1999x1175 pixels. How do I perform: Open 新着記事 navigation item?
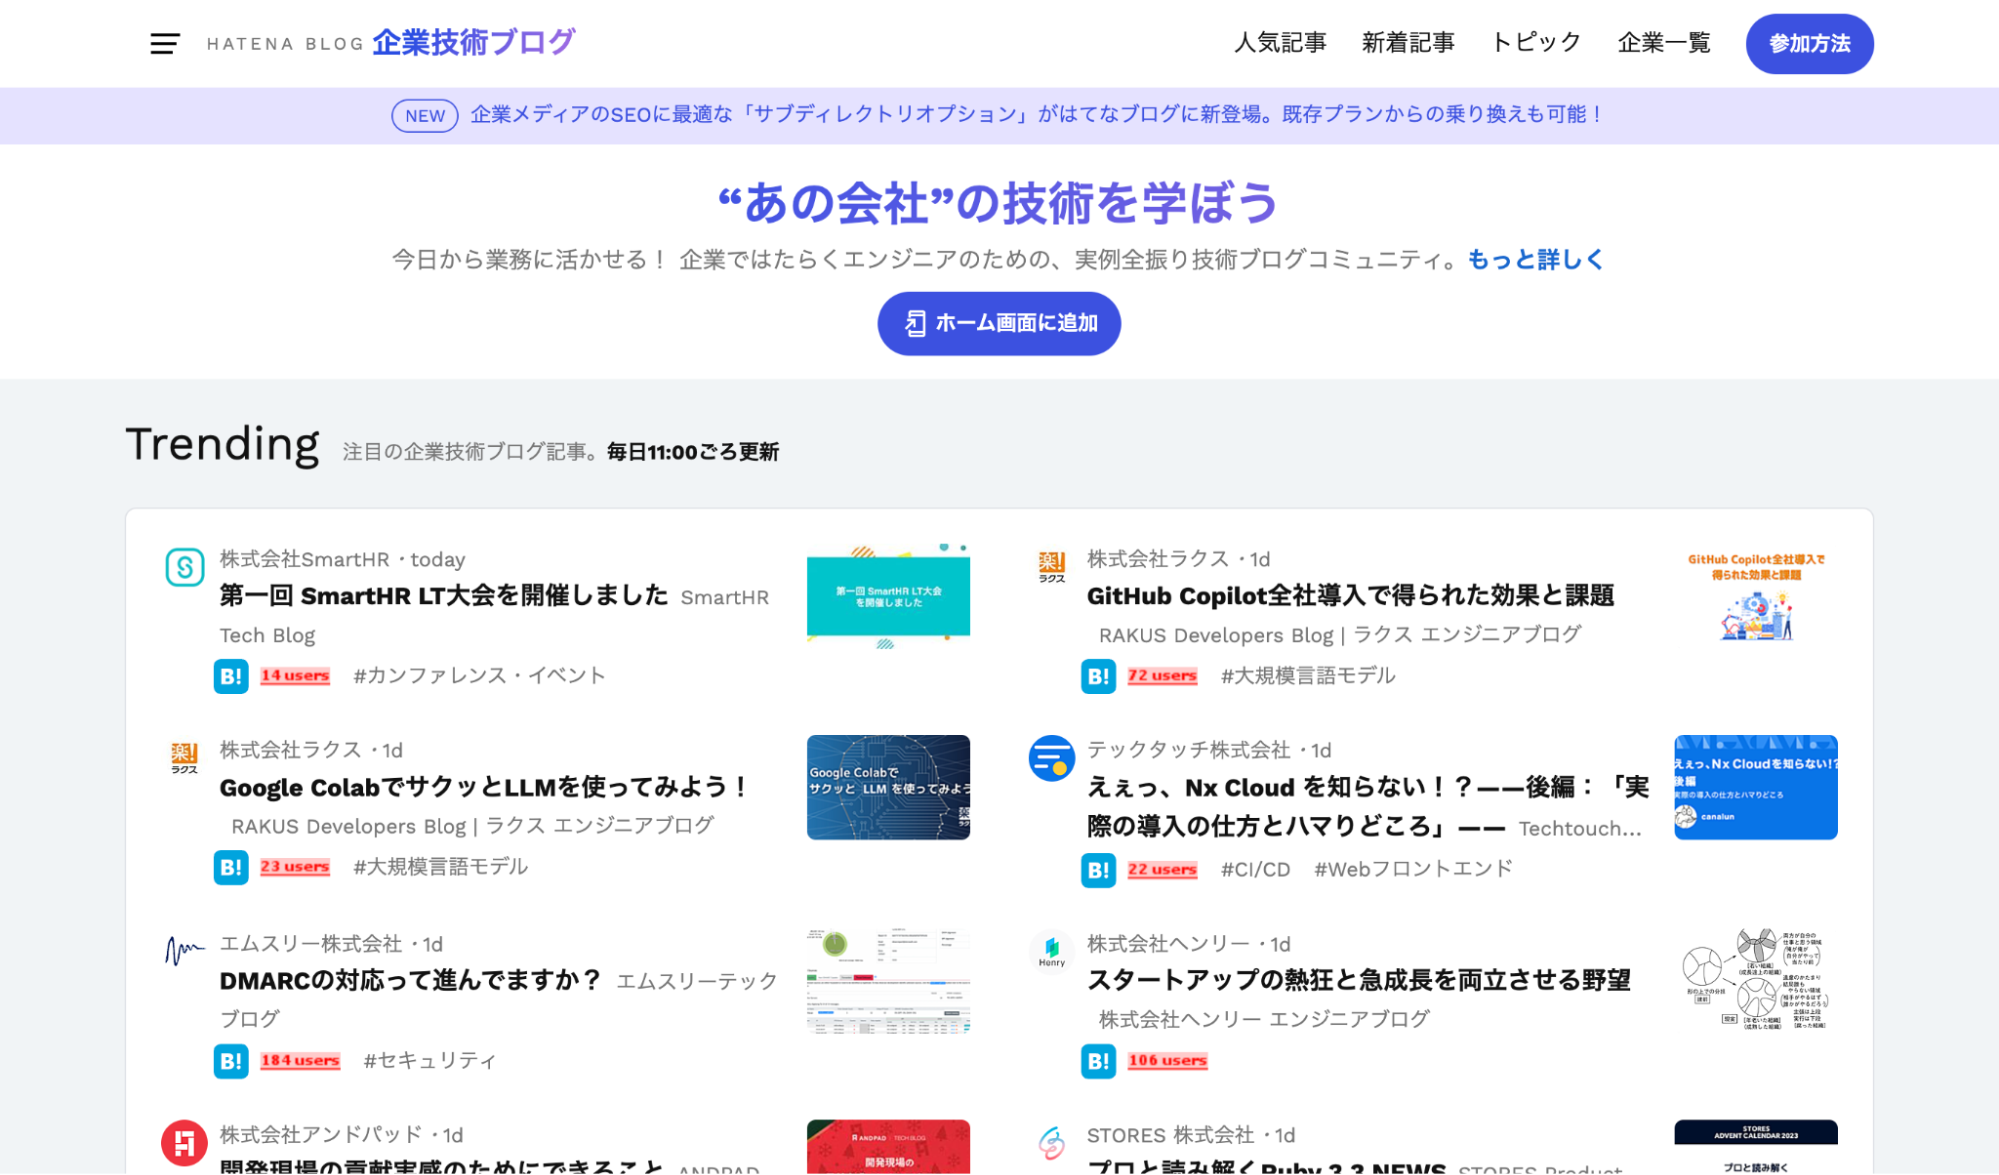tap(1408, 43)
